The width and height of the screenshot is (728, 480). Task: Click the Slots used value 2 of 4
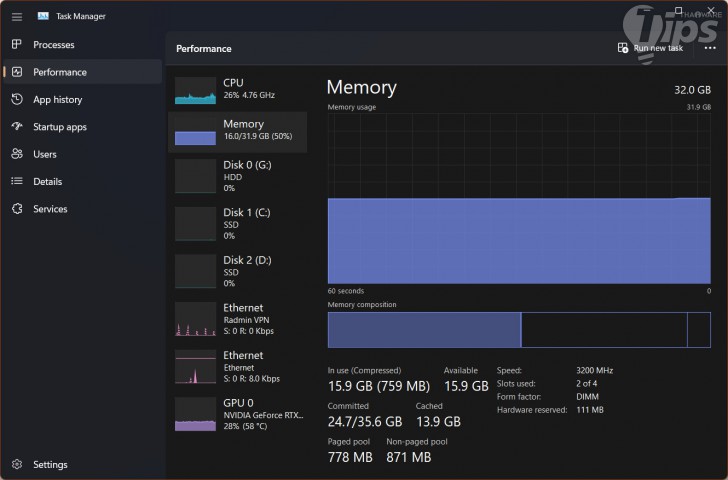click(586, 383)
